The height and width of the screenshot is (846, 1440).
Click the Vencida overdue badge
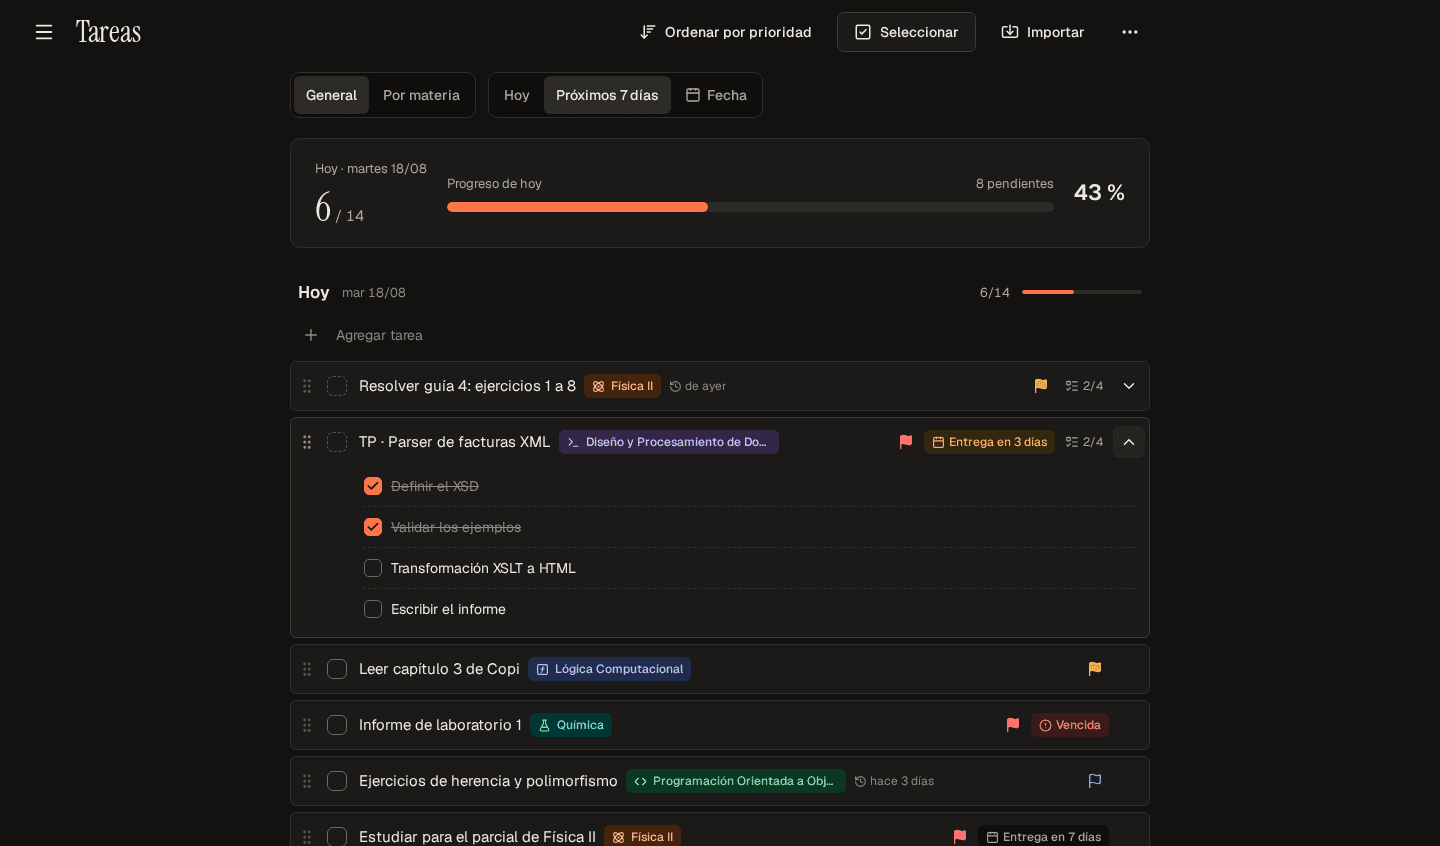point(1070,725)
